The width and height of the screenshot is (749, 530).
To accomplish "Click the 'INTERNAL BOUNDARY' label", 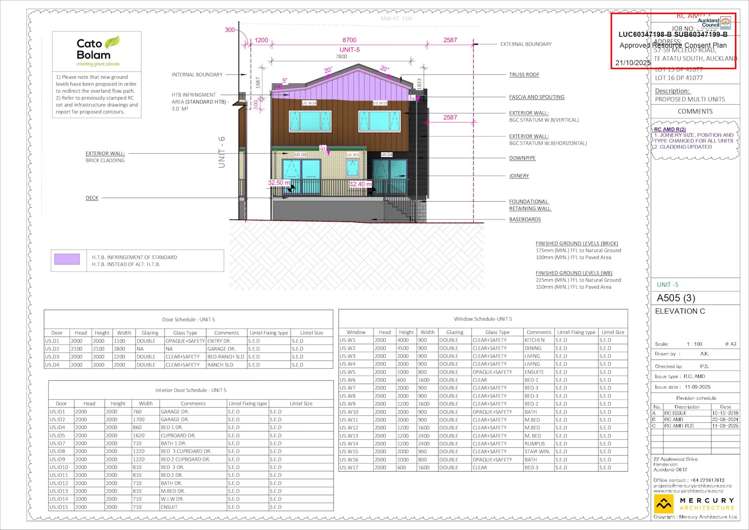I will coord(197,74).
